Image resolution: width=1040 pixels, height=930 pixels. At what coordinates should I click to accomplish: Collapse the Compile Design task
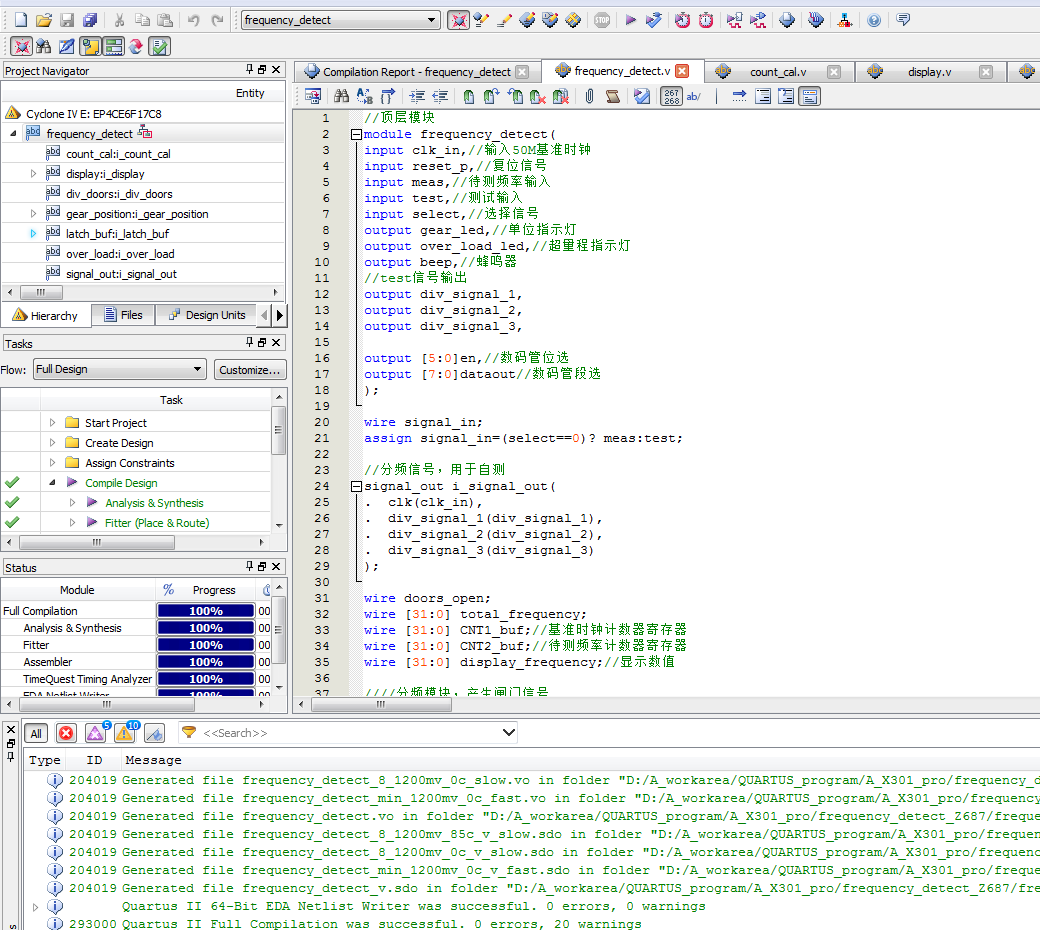52,482
